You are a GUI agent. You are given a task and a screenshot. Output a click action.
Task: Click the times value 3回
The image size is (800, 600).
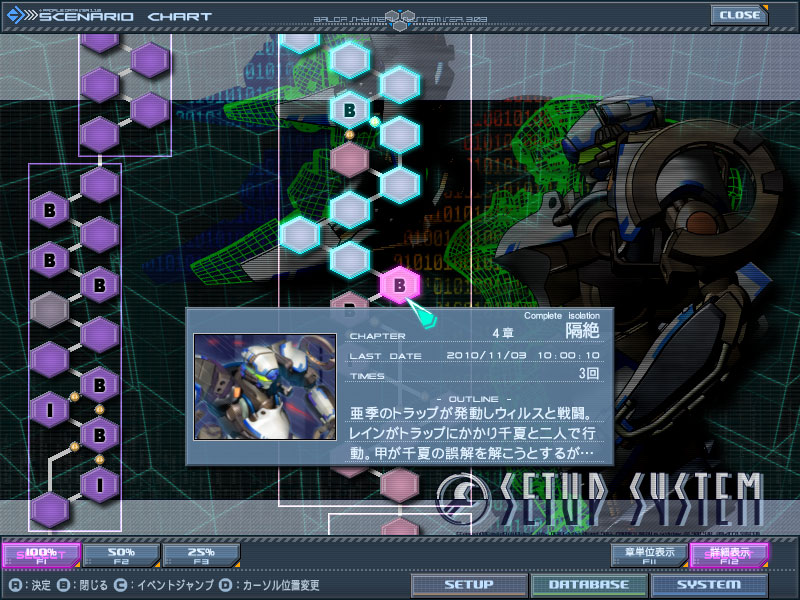(x=589, y=373)
